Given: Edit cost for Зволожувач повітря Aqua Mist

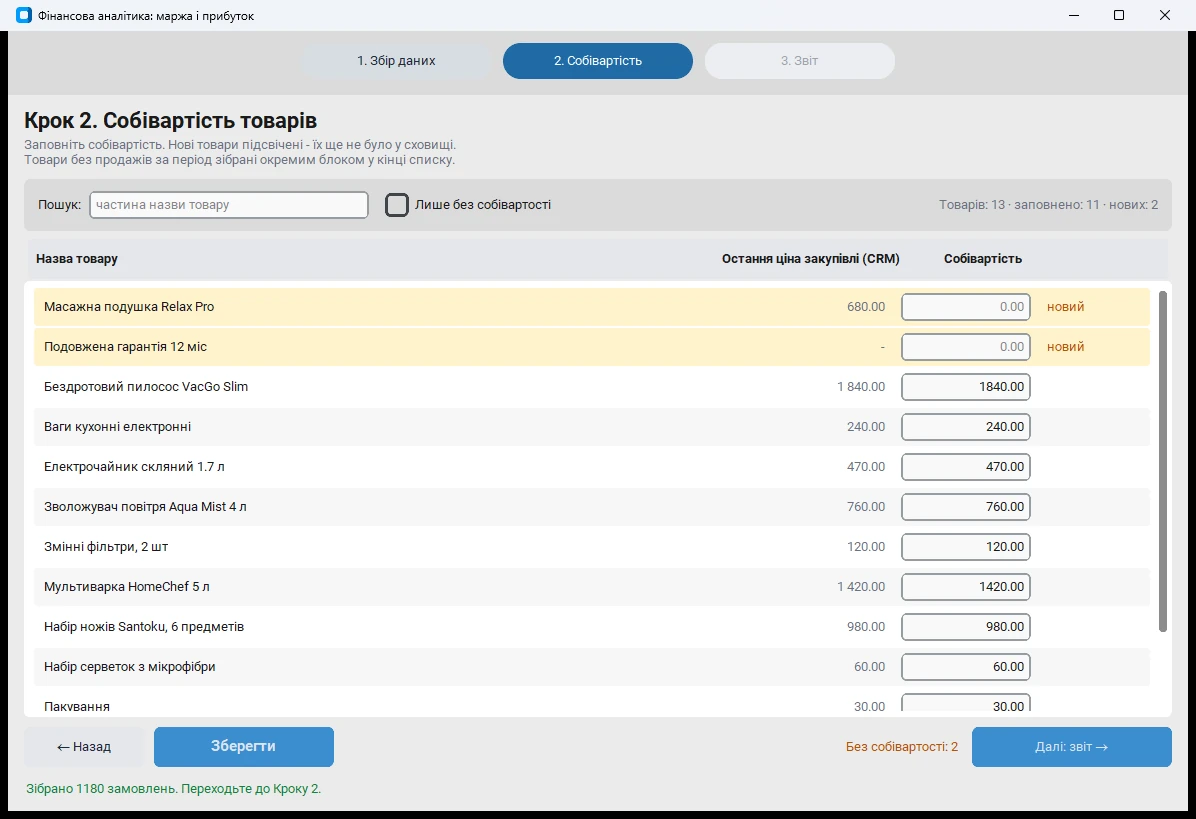Looking at the screenshot, I should point(966,507).
